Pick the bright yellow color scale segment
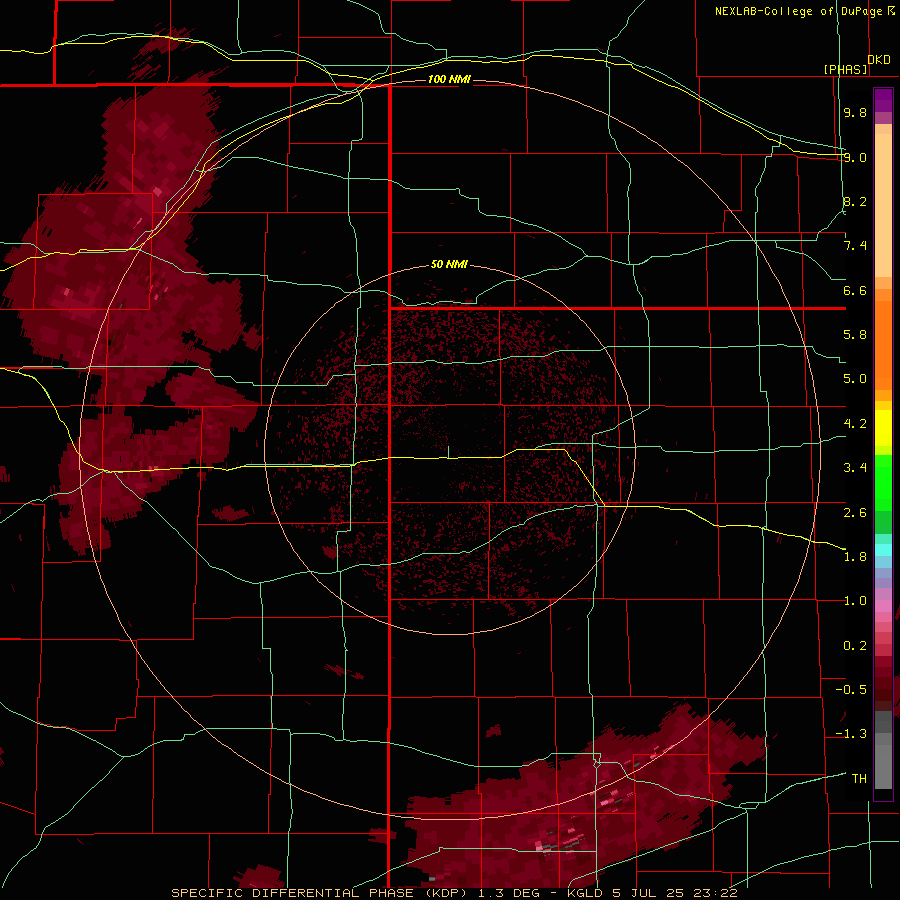 883,428
